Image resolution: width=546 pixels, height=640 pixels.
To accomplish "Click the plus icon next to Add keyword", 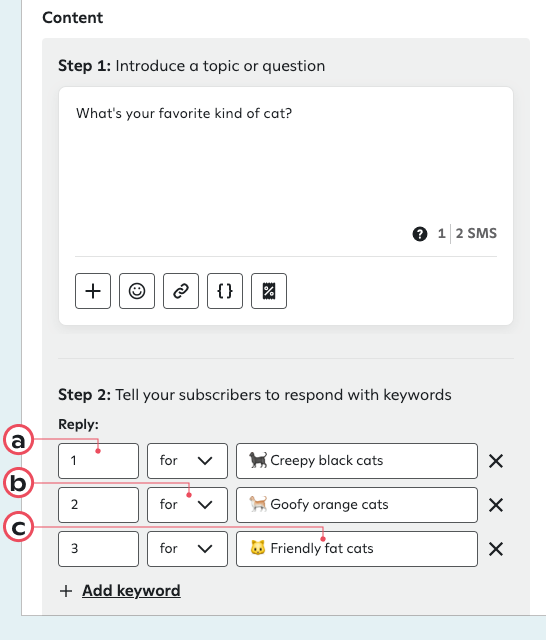I will (66, 591).
